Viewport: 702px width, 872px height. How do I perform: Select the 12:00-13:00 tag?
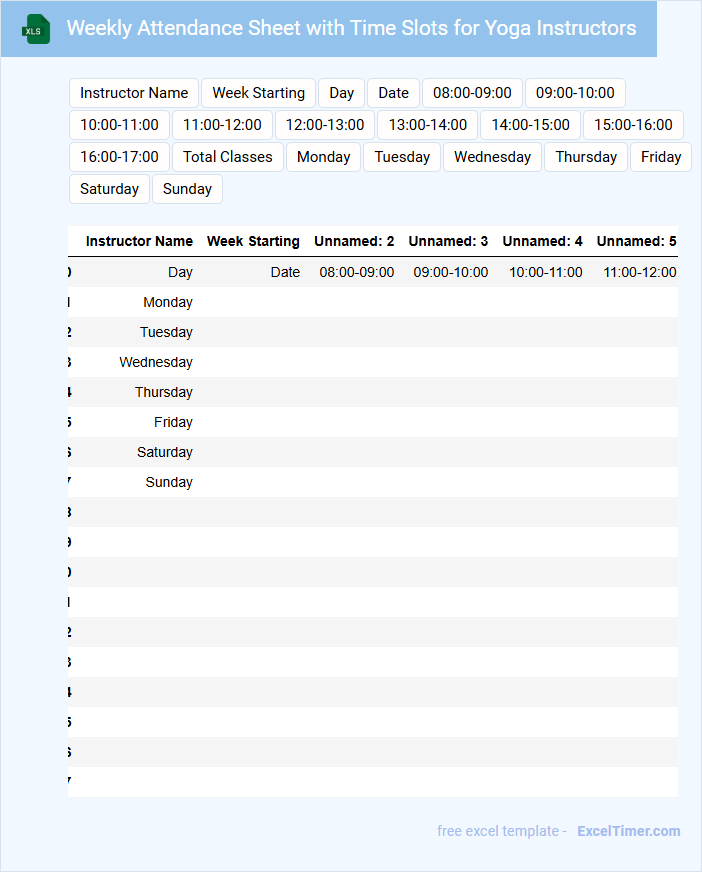coord(325,125)
